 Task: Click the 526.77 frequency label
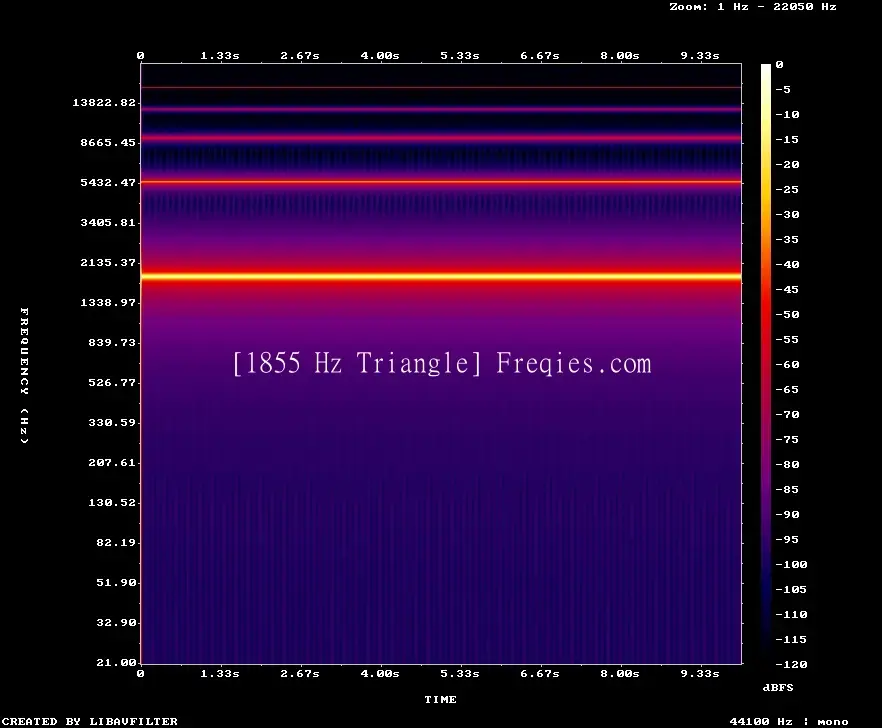point(112,383)
